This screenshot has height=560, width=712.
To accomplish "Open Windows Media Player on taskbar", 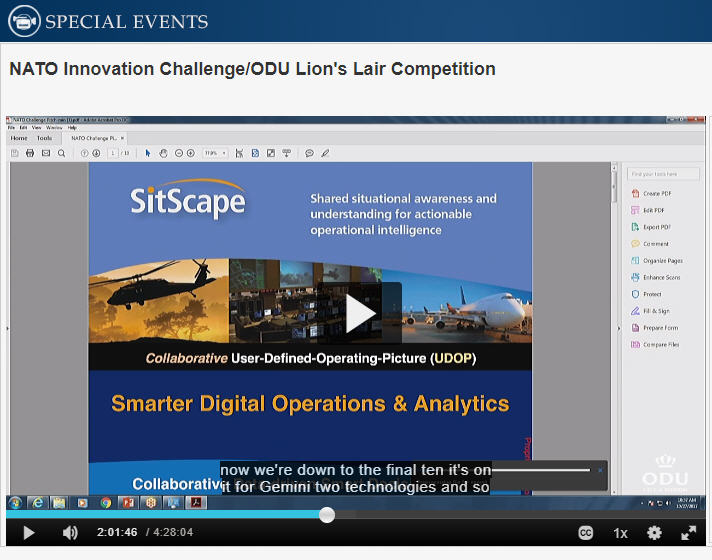I will 83,503.
